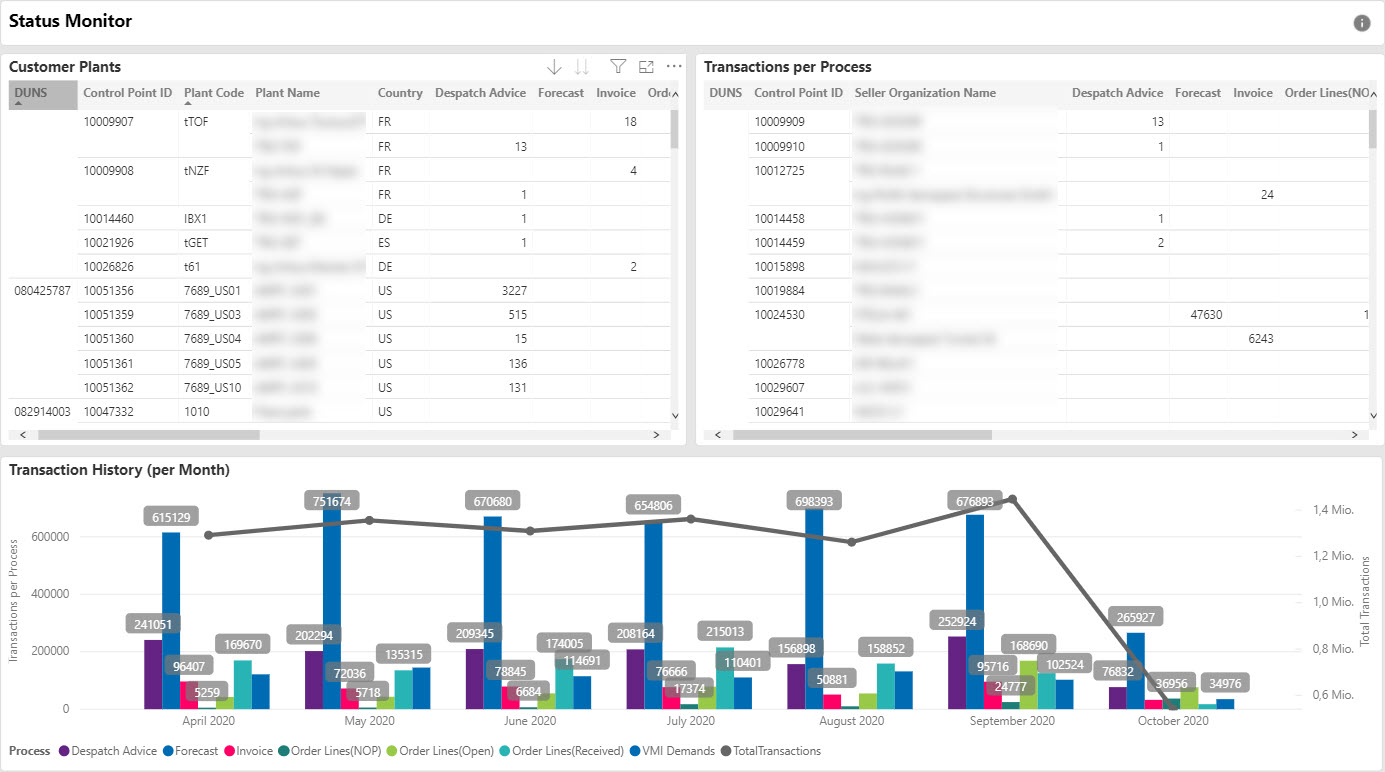Open the more options ellipsis for Customer Plants
Image resolution: width=1385 pixels, height=772 pixels.
(674, 67)
